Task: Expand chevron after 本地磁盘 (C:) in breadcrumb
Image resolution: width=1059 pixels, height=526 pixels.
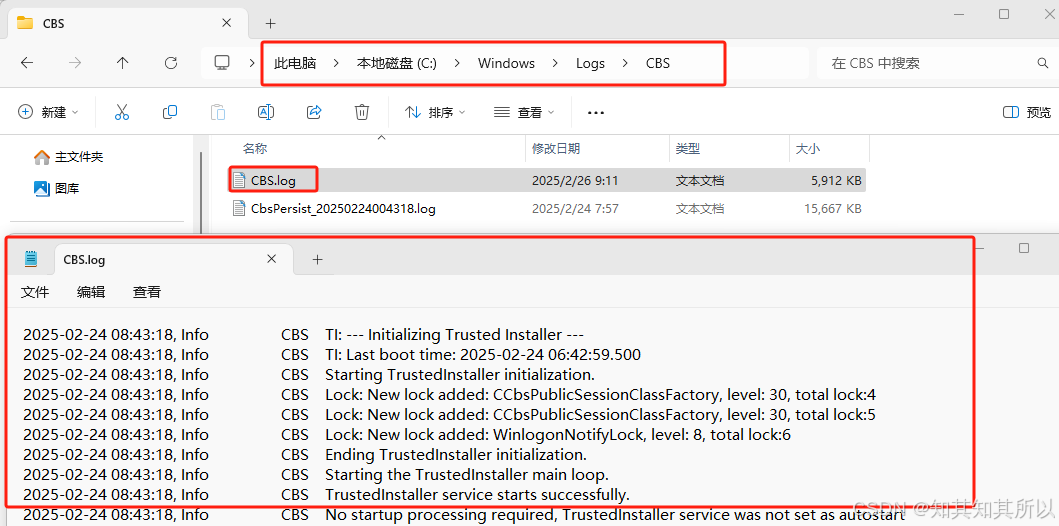Action: click(457, 63)
